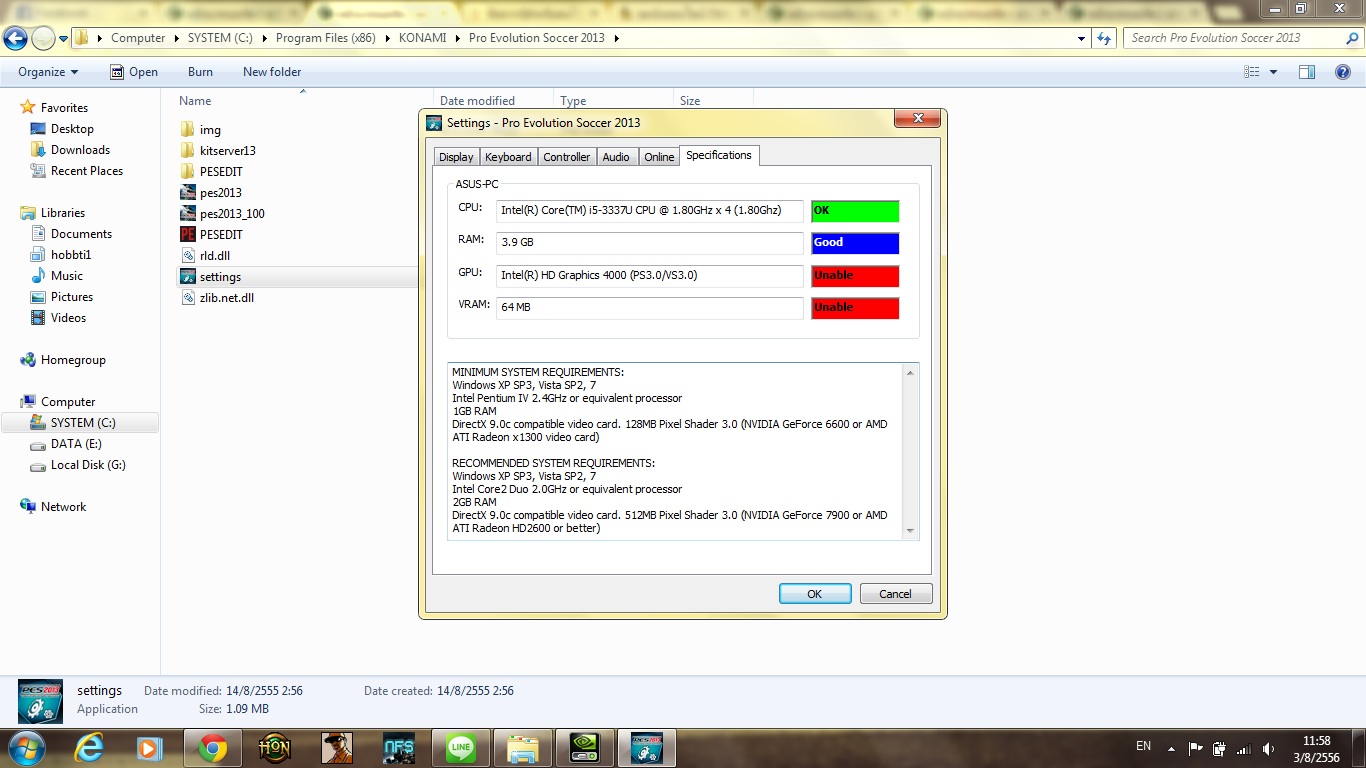Click the Explorer Forward arrow button
This screenshot has height=768, width=1366.
pos(43,38)
